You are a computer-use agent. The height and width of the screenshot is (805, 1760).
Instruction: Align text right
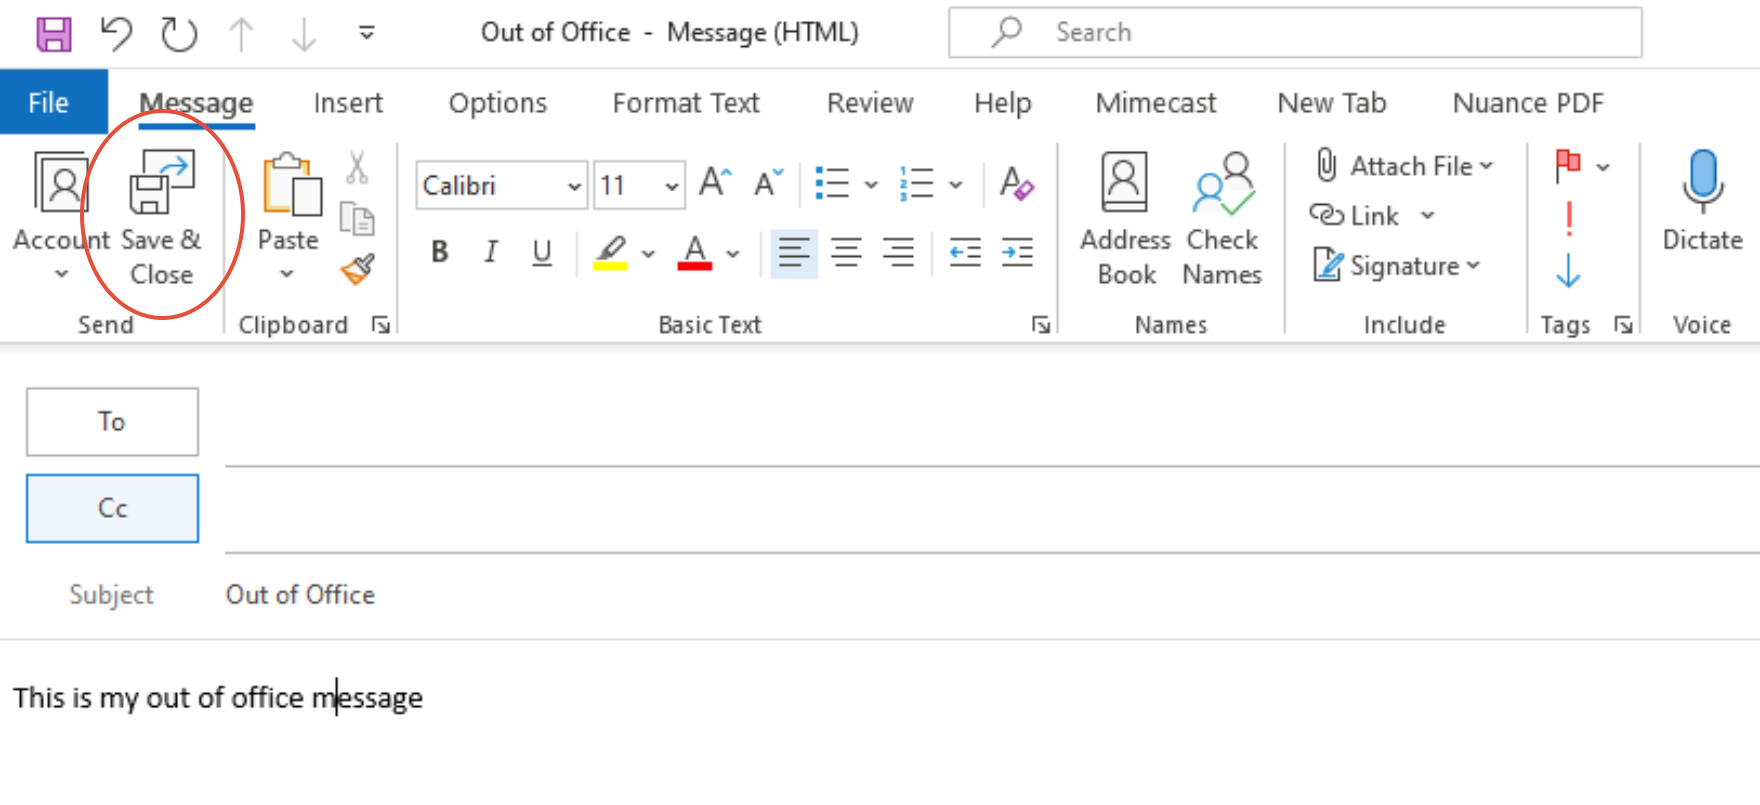pyautogui.click(x=898, y=253)
